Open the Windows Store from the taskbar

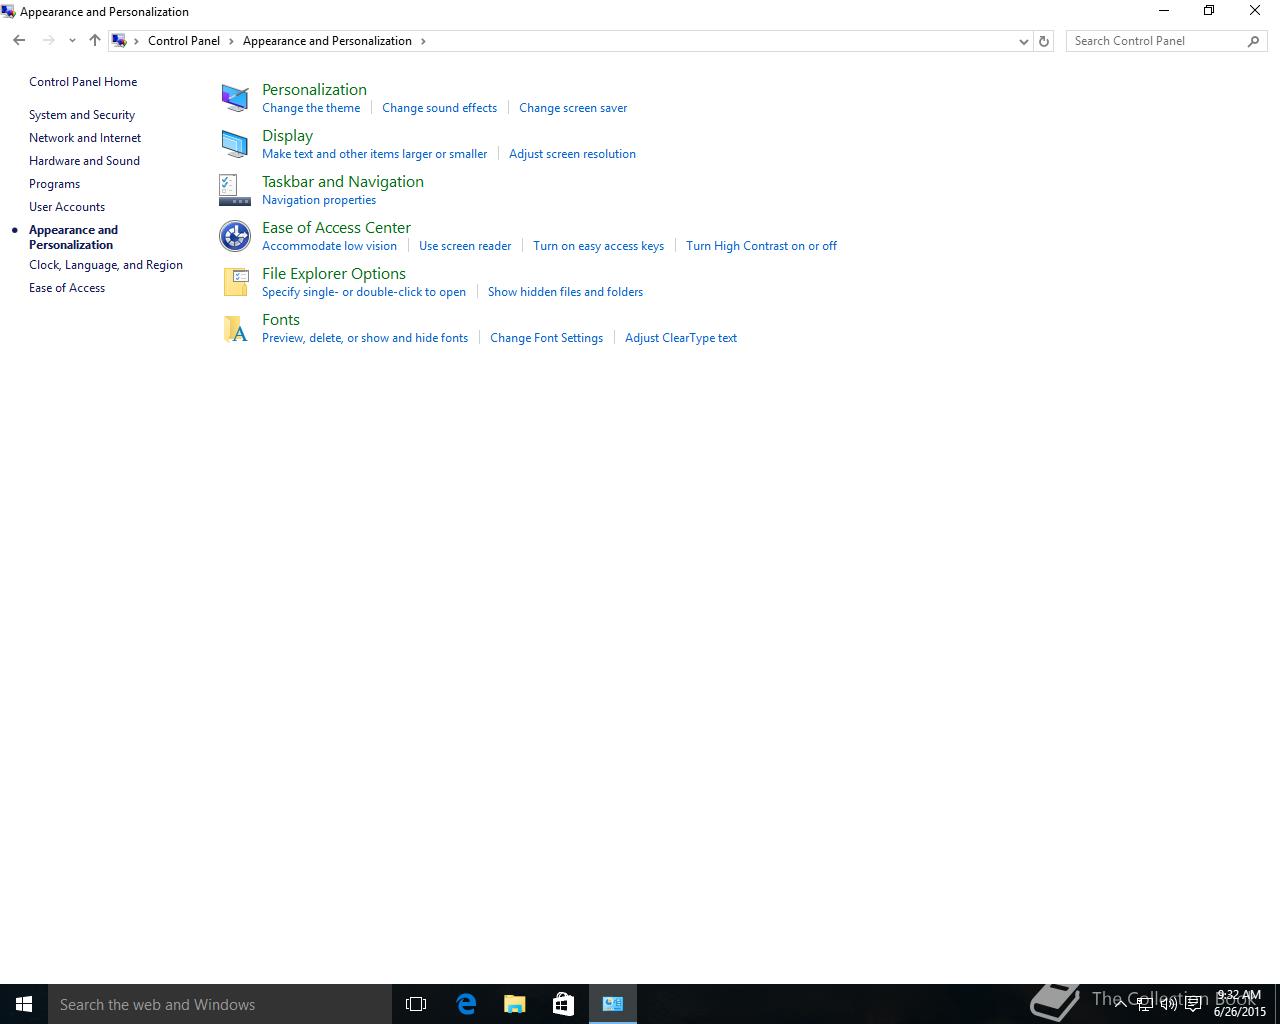(564, 1004)
